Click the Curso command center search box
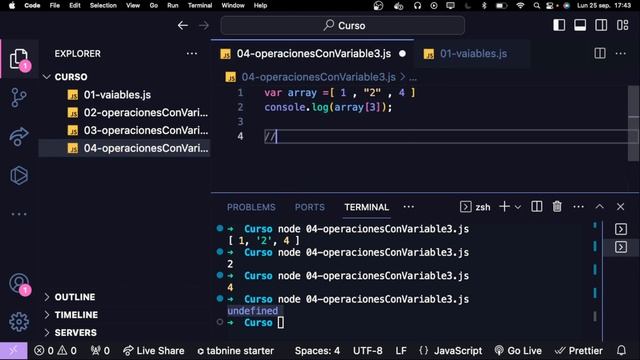640x360 pixels. tap(342, 25)
